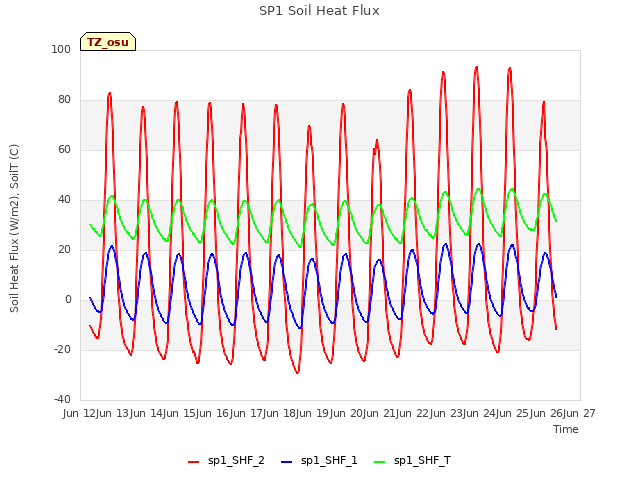Click the 100 y-axis tick label
Image resolution: width=640 pixels, height=480 pixels.
tap(61, 49)
